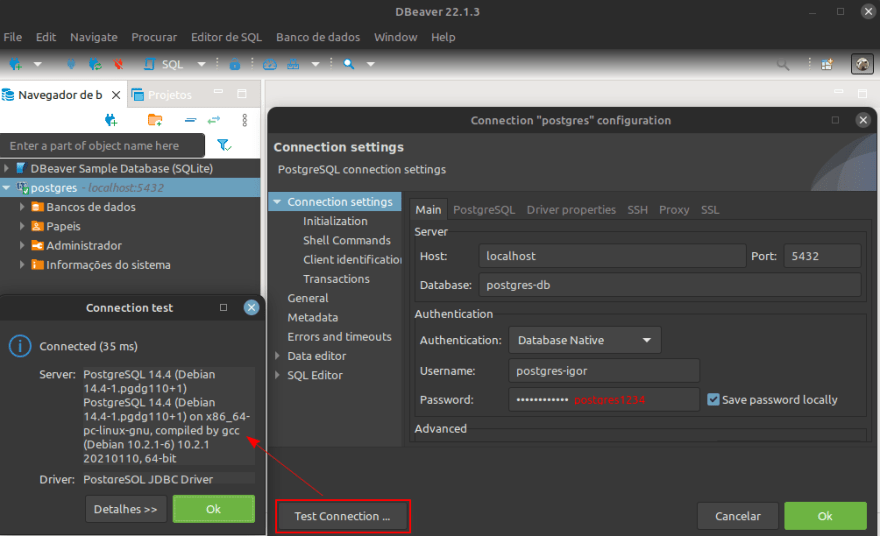This screenshot has height=536, width=880.
Task: Open the dashboard gauge icon in toolbar
Action: pos(270,64)
